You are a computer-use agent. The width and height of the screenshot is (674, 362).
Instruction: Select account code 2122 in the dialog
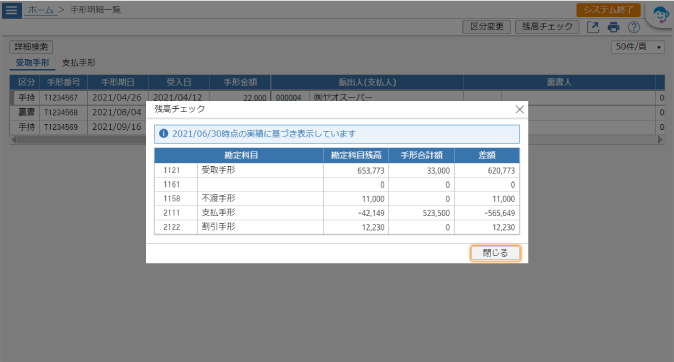click(172, 227)
